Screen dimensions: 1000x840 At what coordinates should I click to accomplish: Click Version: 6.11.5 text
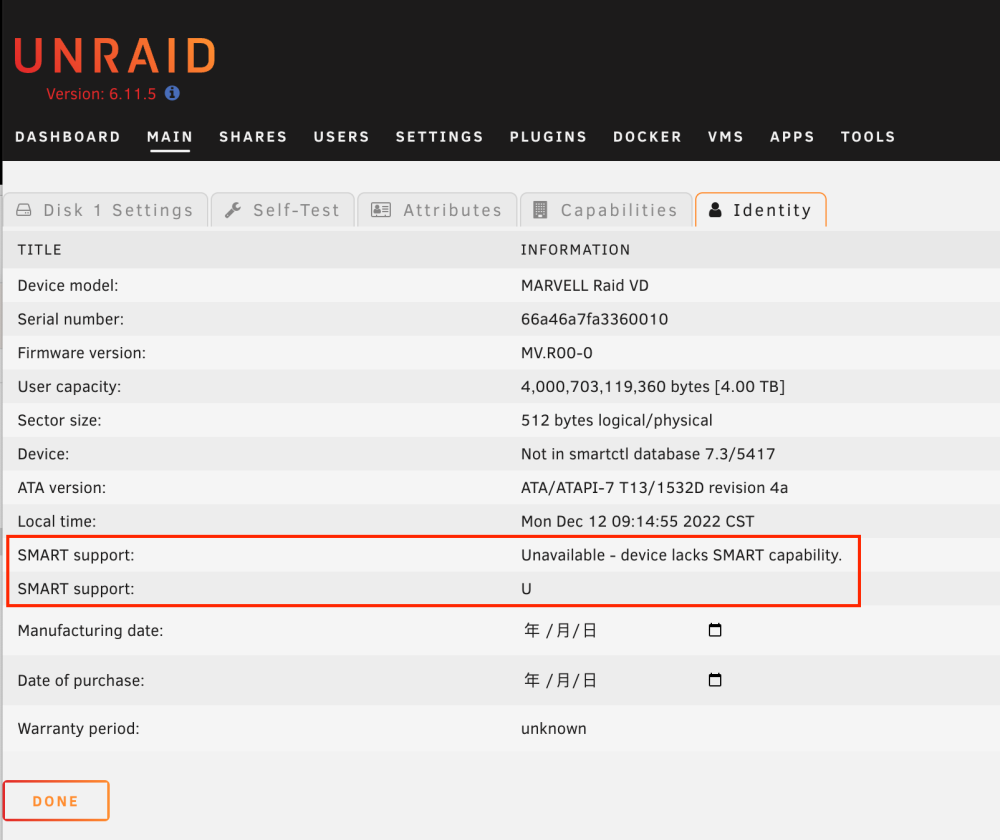pos(101,94)
